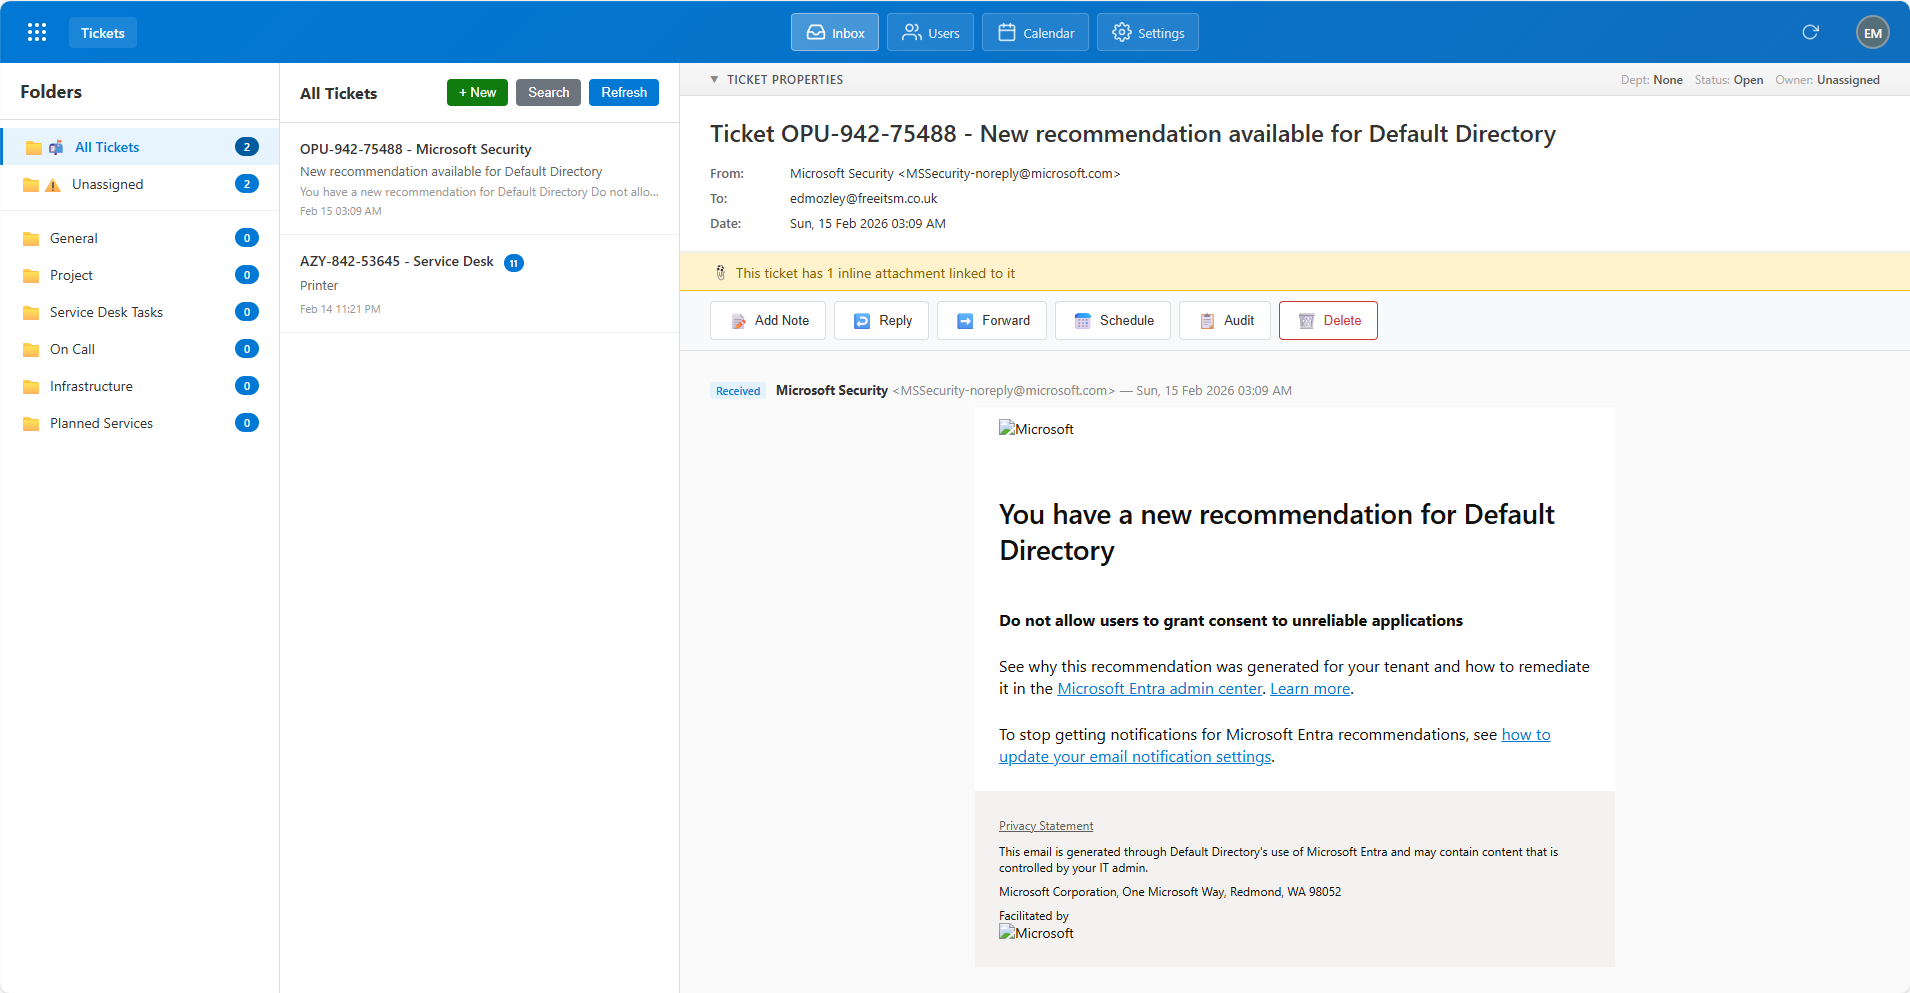
Task: Click the Search button in ticket list
Action: [549, 92]
